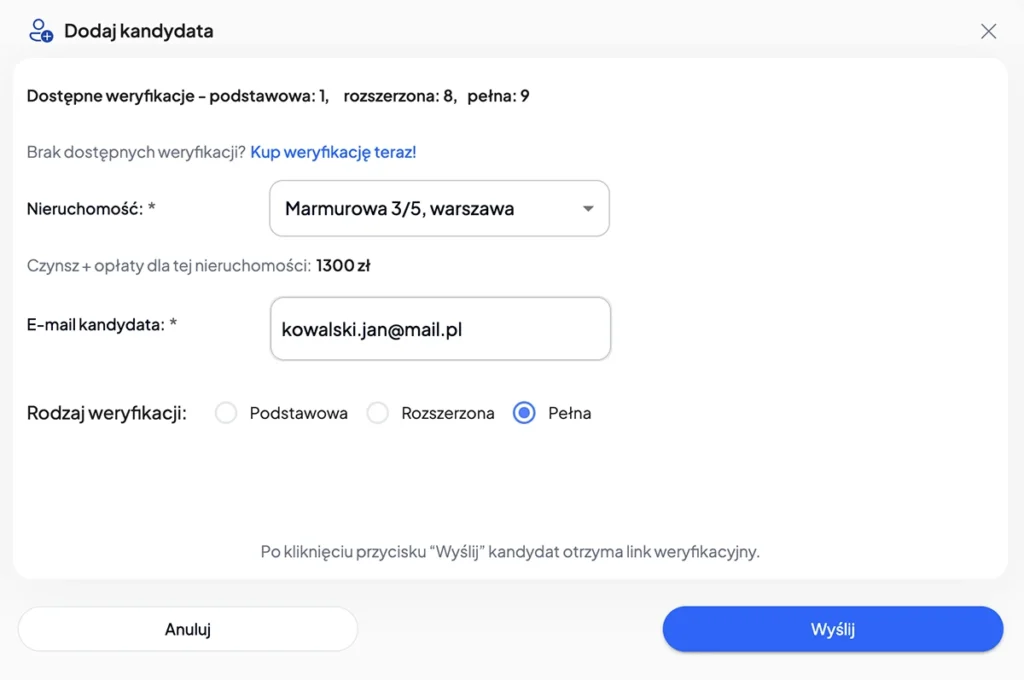The image size is (1024, 680).
Task: Select the Pełna verification radio button
Action: click(x=524, y=413)
